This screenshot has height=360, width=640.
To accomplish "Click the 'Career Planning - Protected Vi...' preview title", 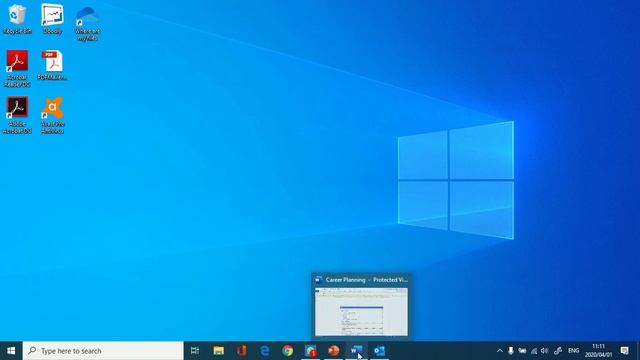I will click(367, 280).
